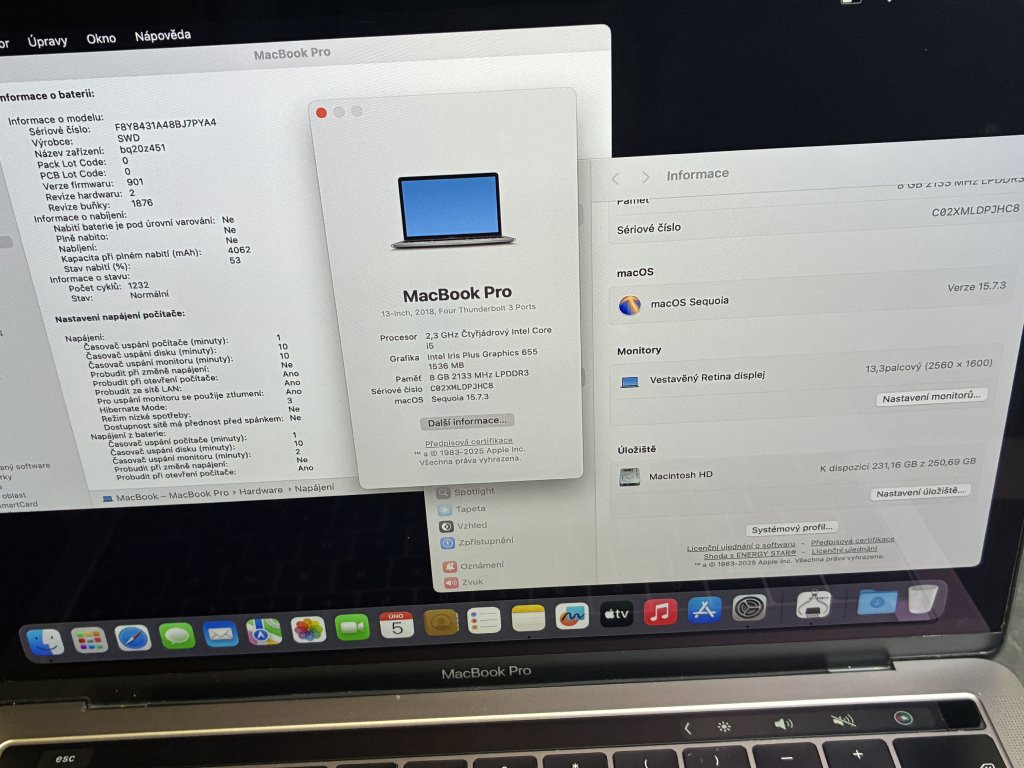The height and width of the screenshot is (768, 1024).
Task: Open Photos app in the Dock
Action: (308, 630)
